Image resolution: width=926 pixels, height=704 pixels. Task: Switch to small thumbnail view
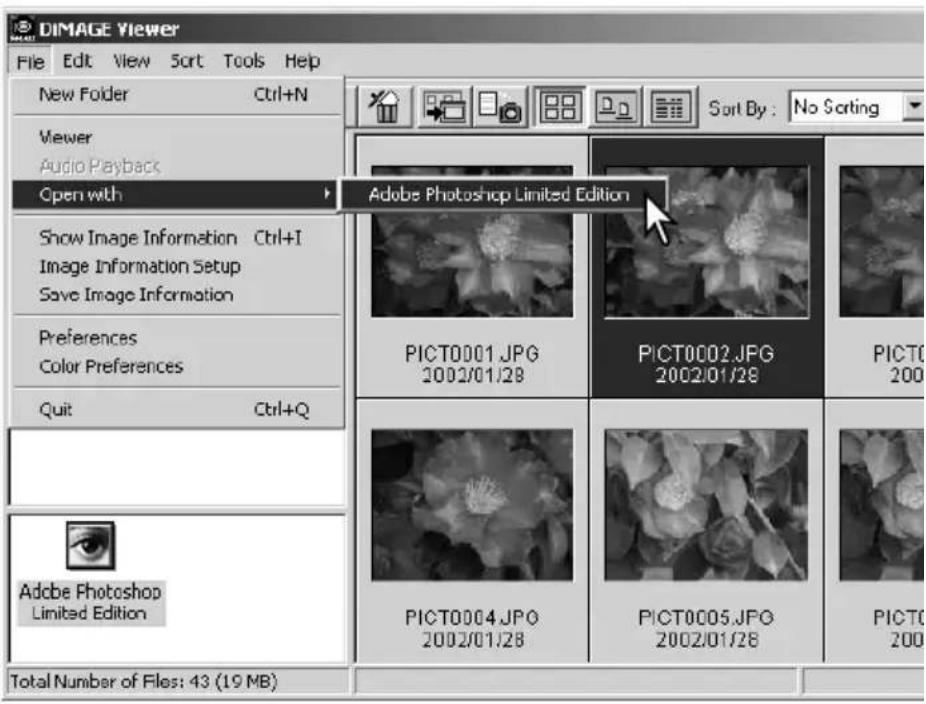pos(615,107)
